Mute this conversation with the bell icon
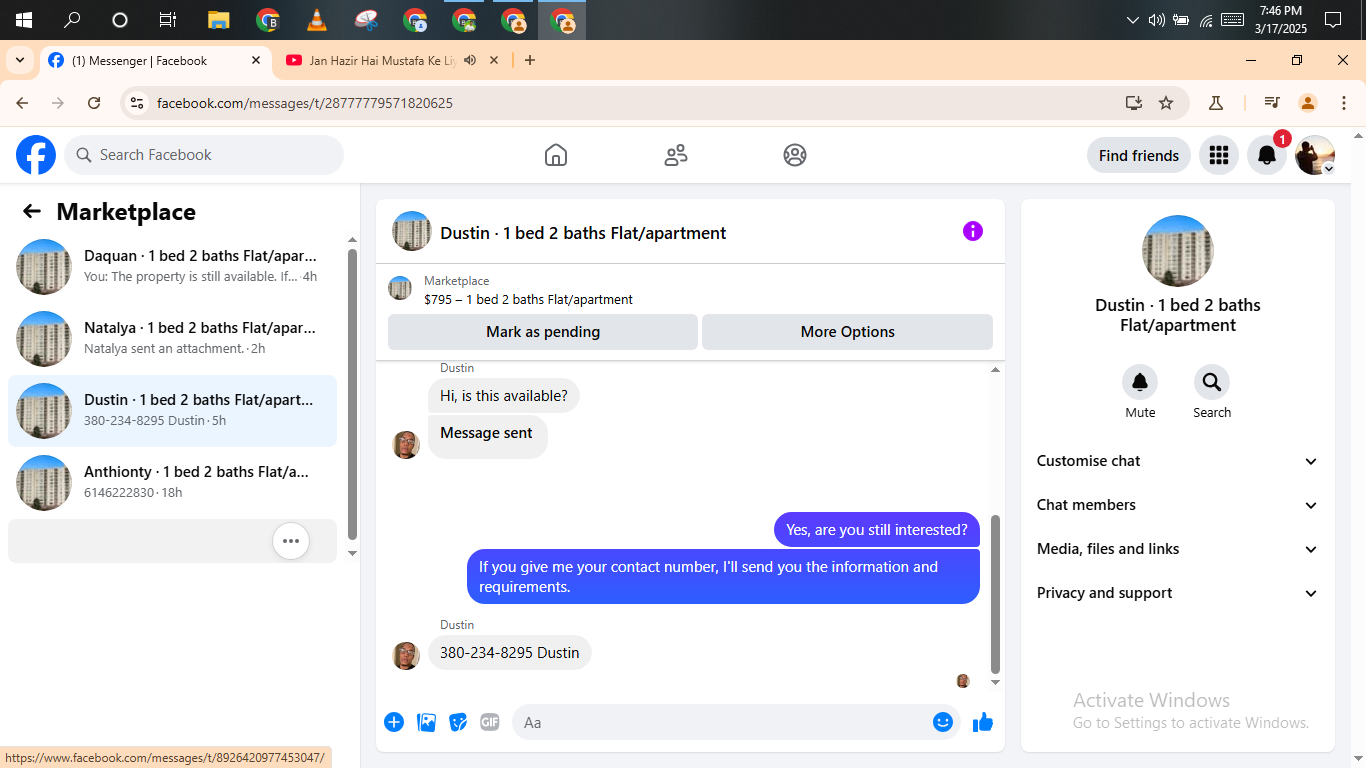 tap(1140, 382)
